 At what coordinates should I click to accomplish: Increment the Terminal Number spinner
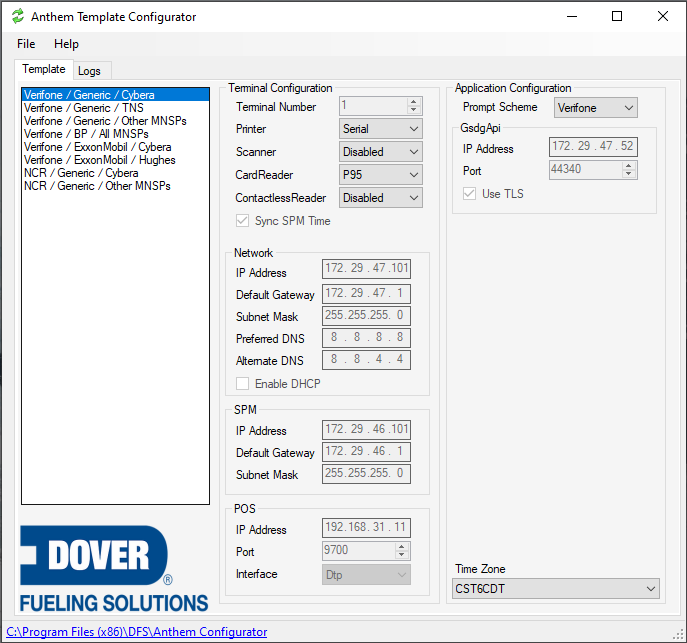[x=413, y=102]
